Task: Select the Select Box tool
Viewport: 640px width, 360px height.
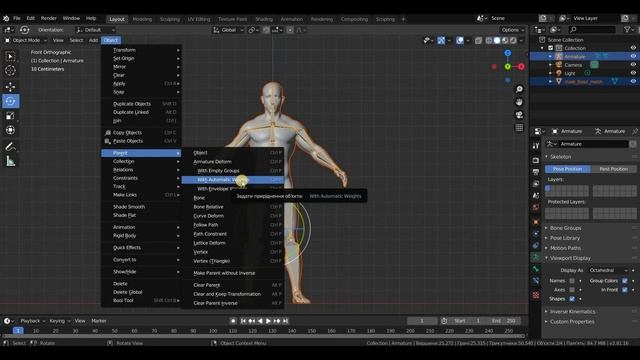Action: coord(10,56)
